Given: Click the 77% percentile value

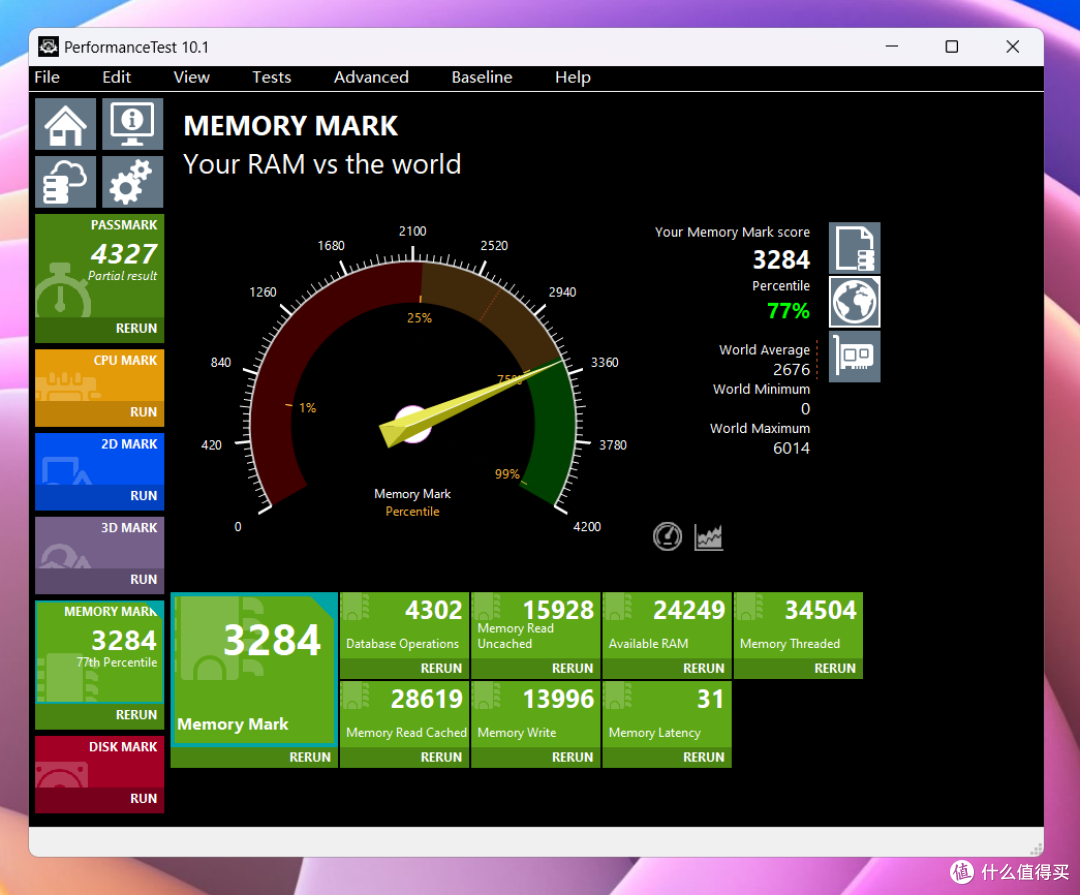Looking at the screenshot, I should tap(789, 311).
